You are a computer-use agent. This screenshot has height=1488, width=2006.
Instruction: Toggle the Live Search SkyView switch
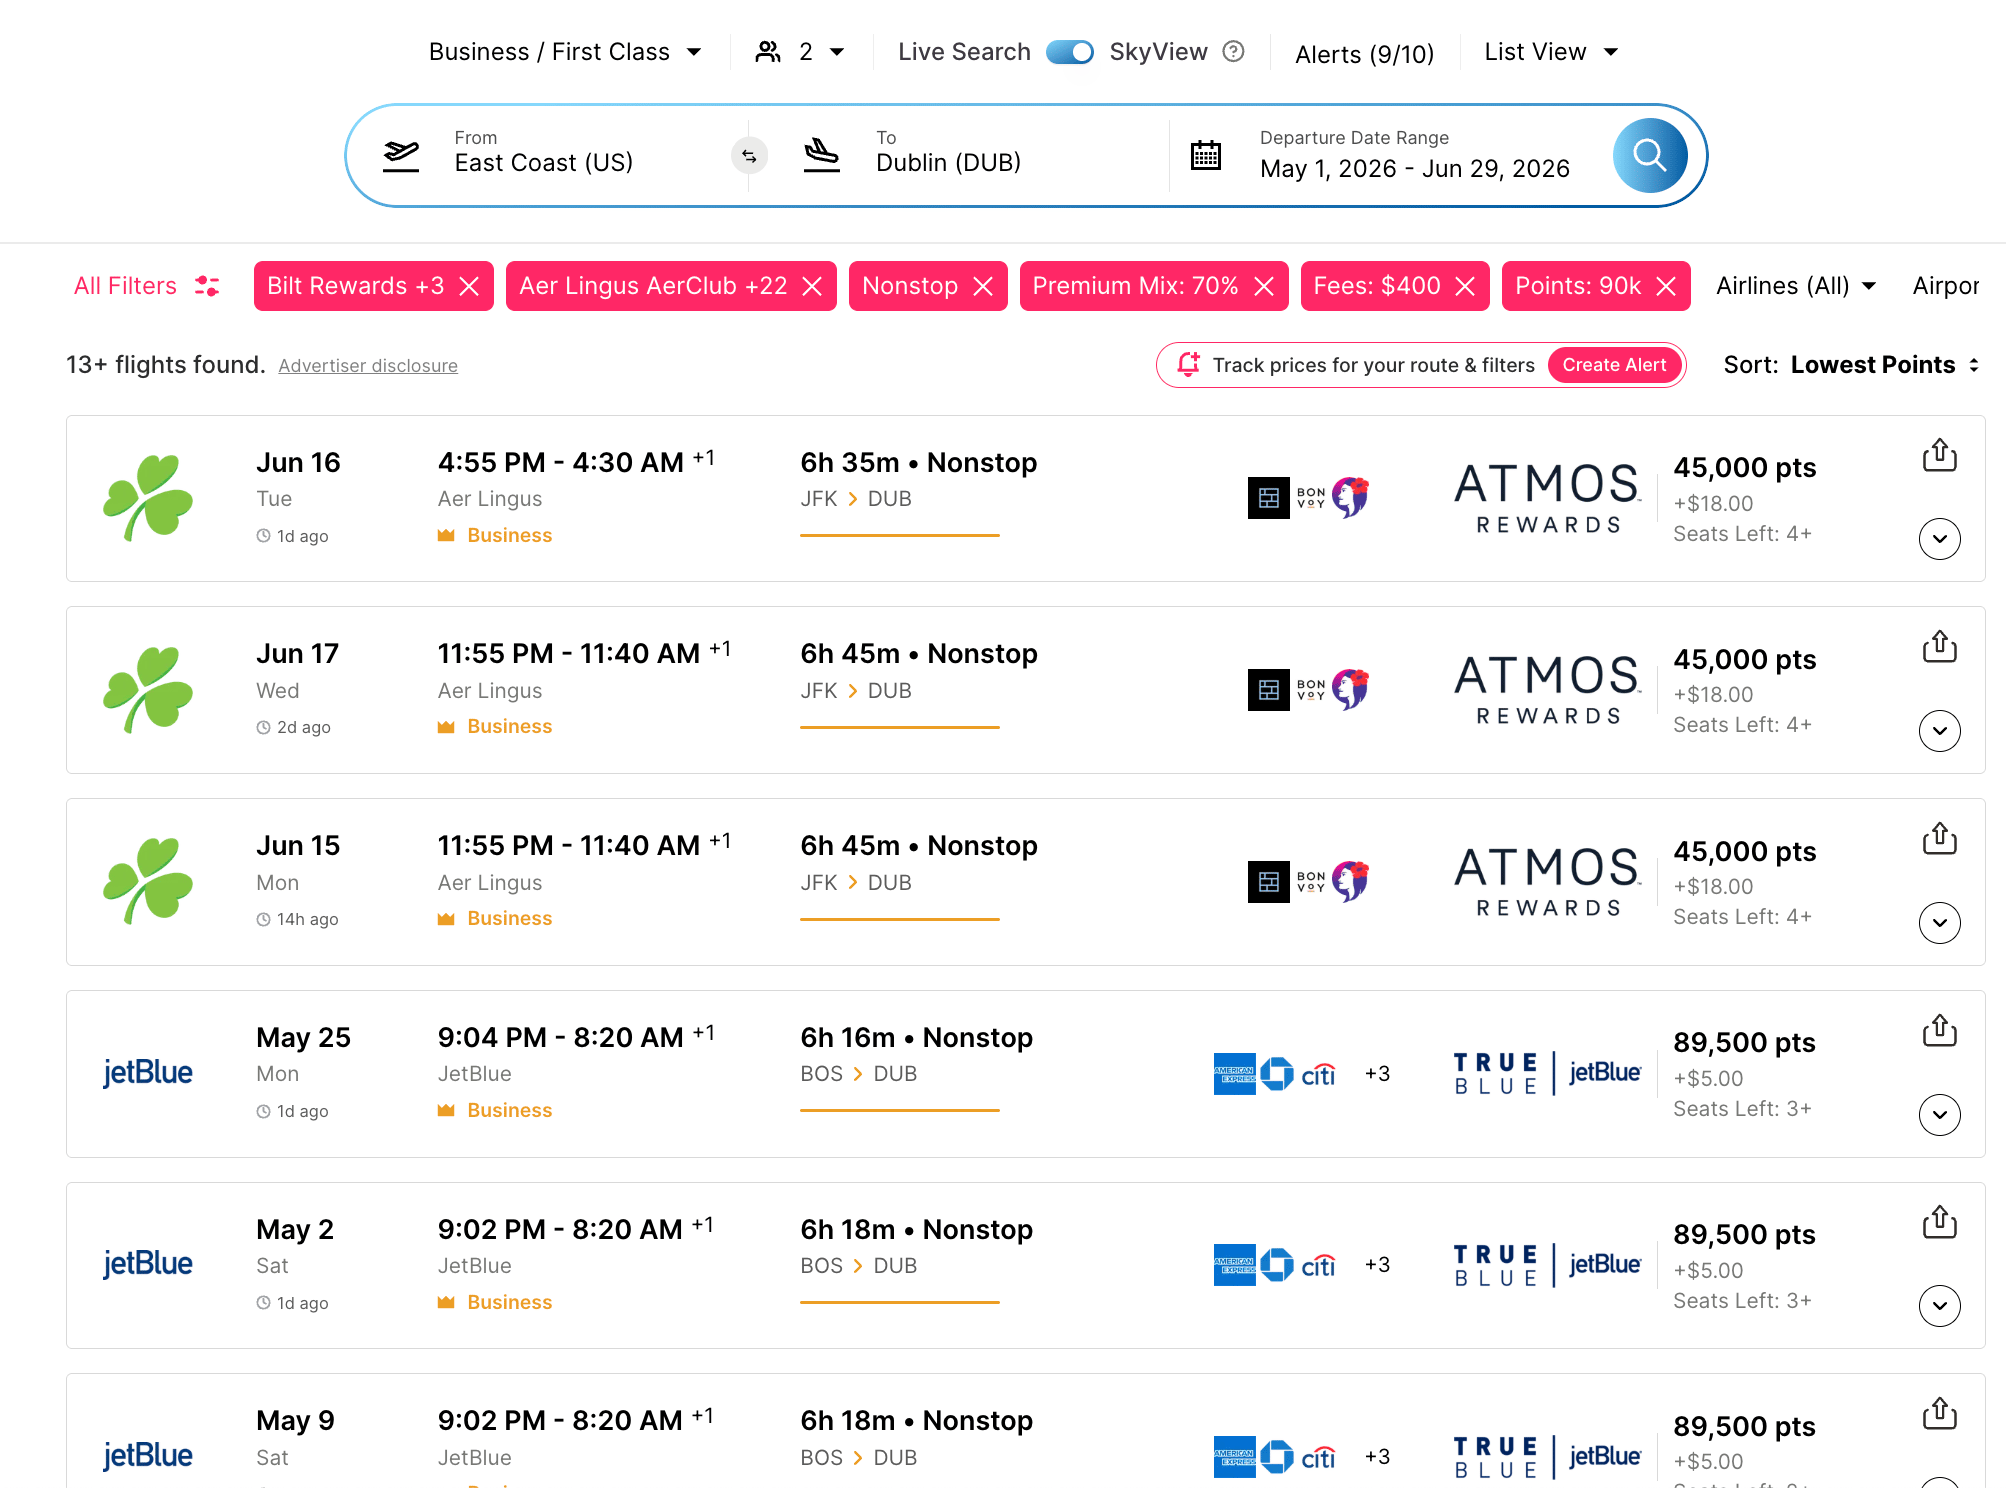click(1069, 52)
